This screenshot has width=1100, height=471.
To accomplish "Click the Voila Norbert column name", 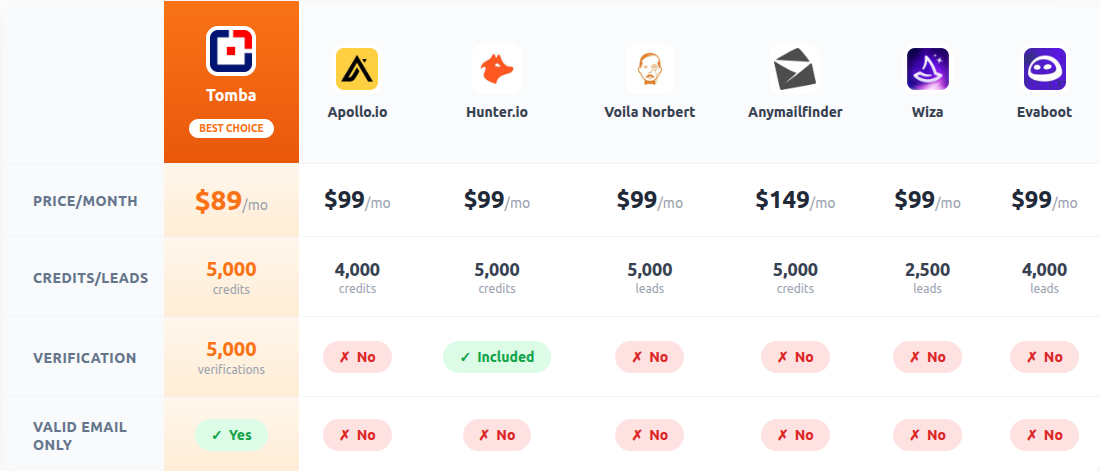I will (649, 112).
